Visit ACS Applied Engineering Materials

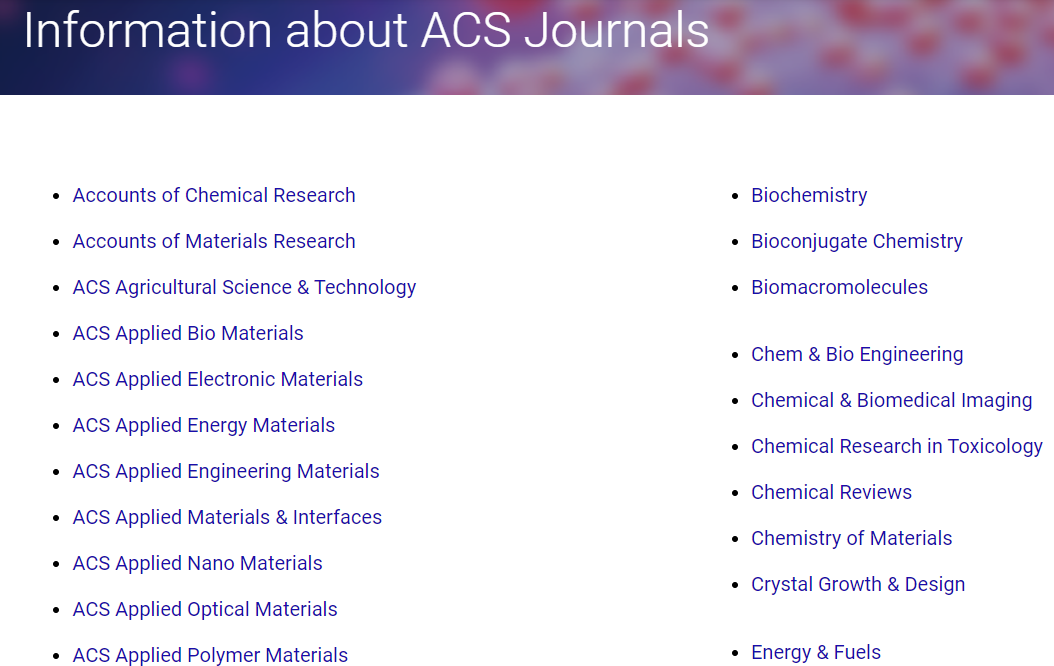tap(226, 471)
